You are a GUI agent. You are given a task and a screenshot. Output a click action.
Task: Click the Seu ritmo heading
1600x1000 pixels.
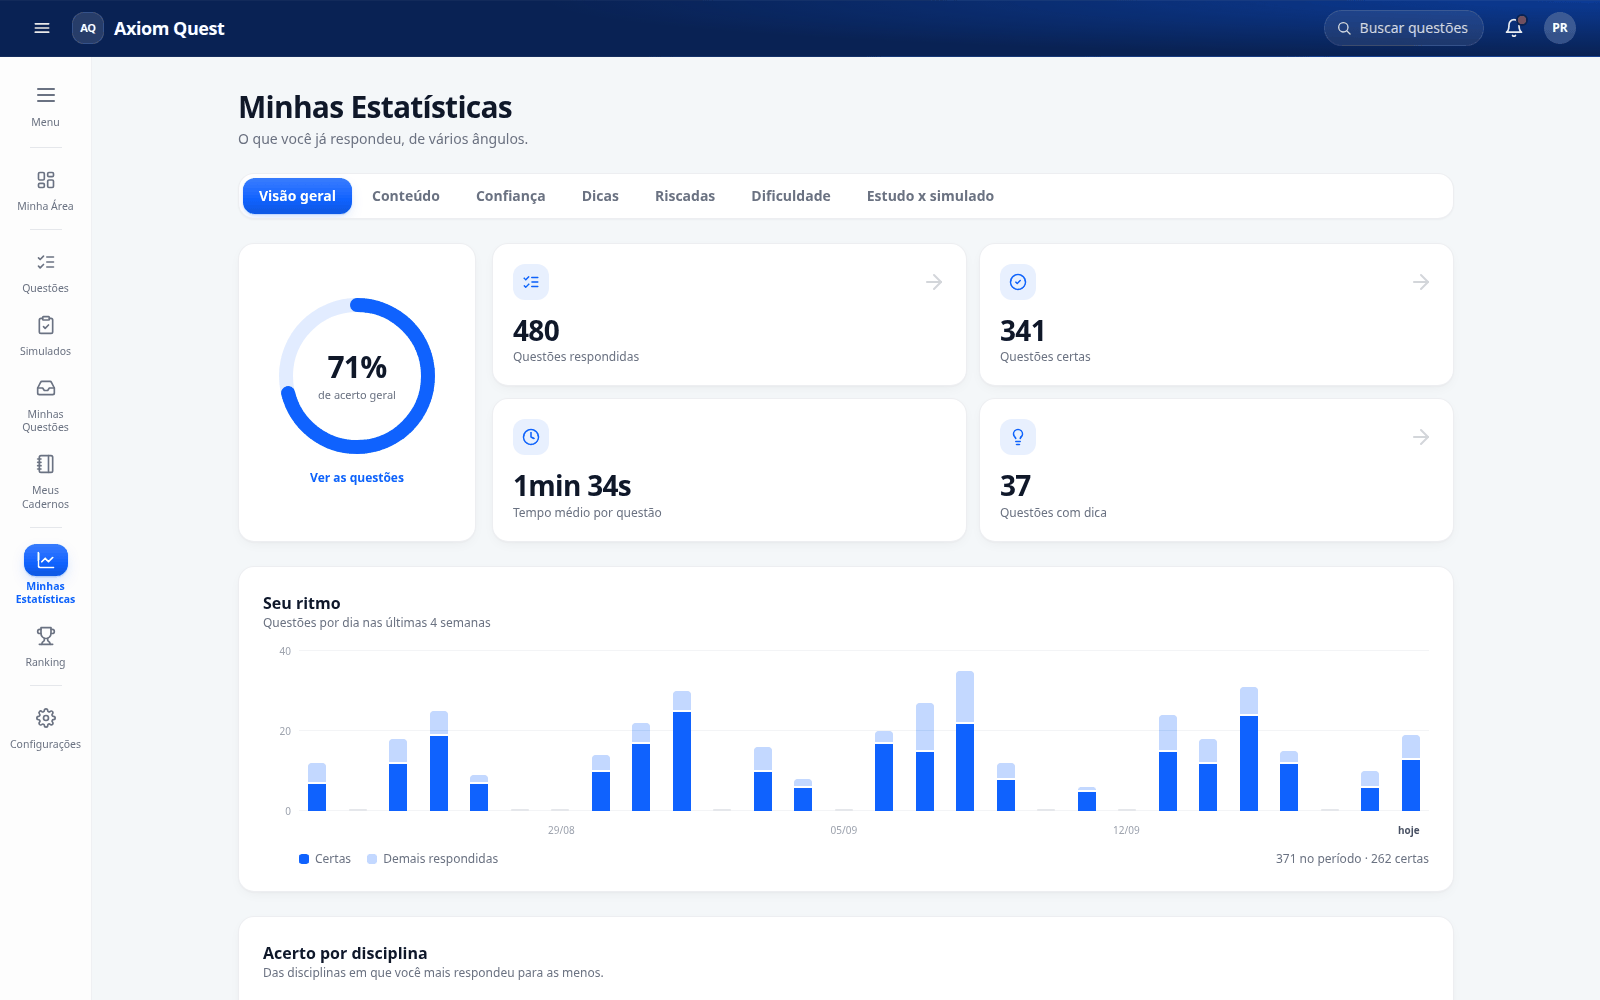tap(302, 603)
